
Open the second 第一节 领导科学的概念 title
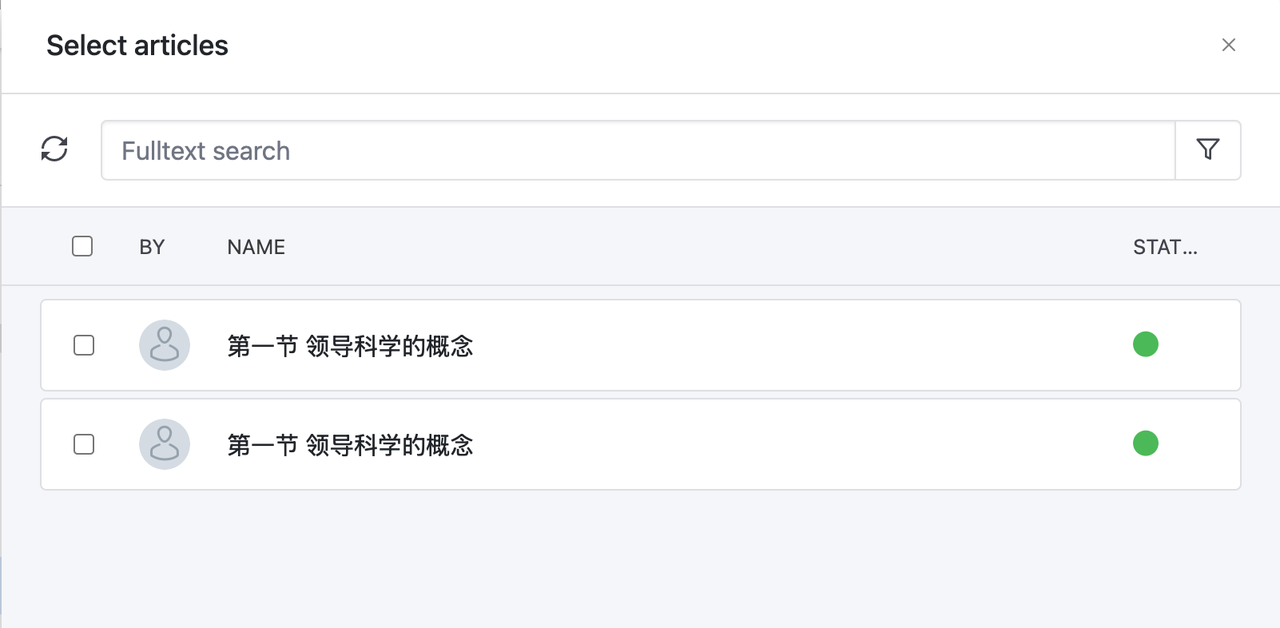coord(350,445)
